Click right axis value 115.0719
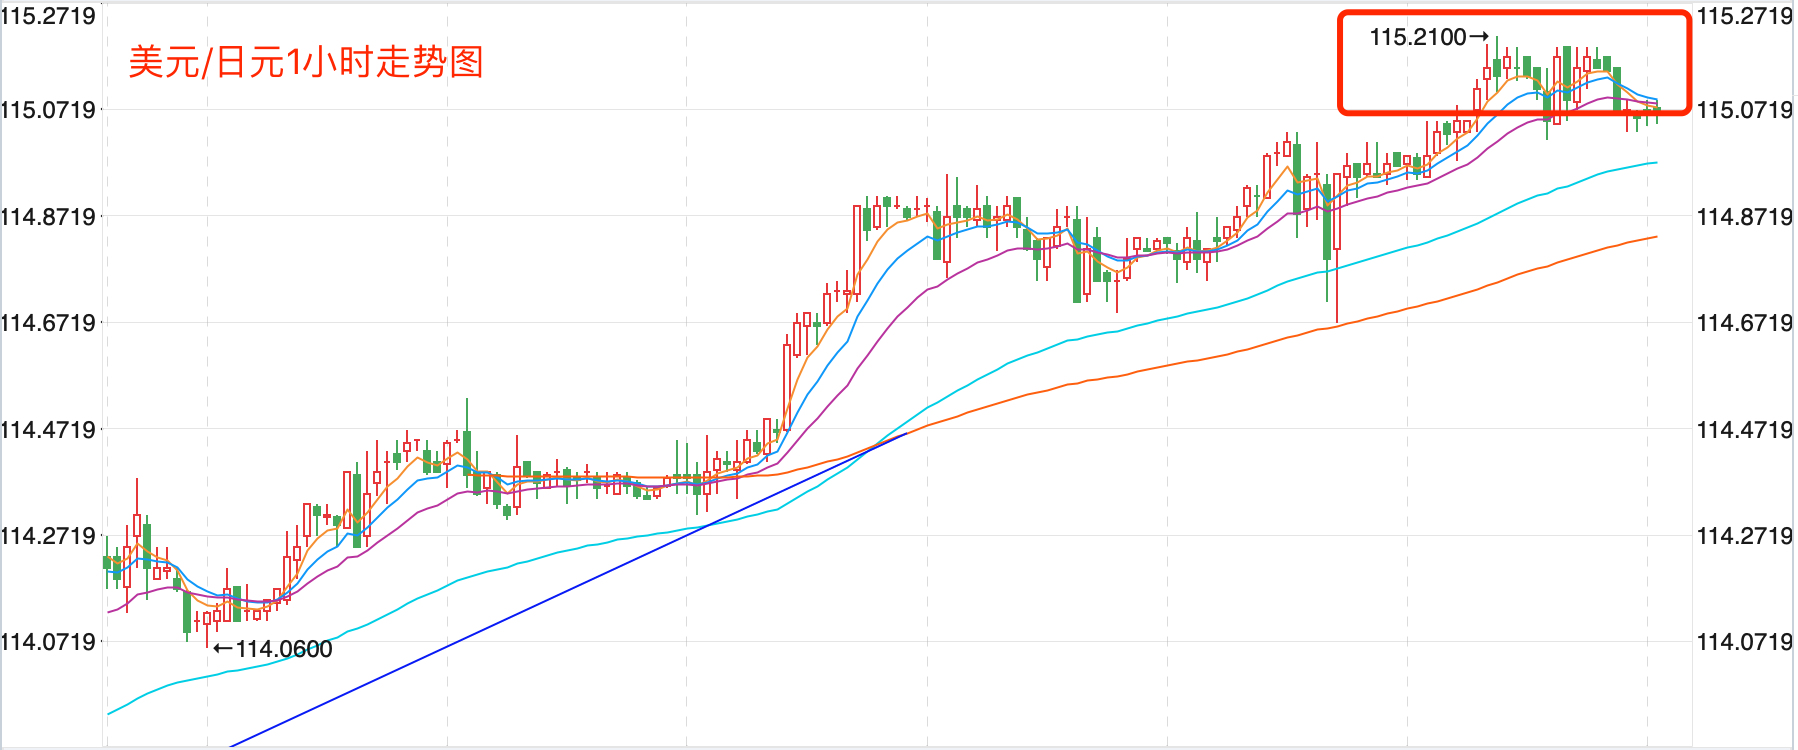The image size is (1798, 750). [x=1745, y=110]
